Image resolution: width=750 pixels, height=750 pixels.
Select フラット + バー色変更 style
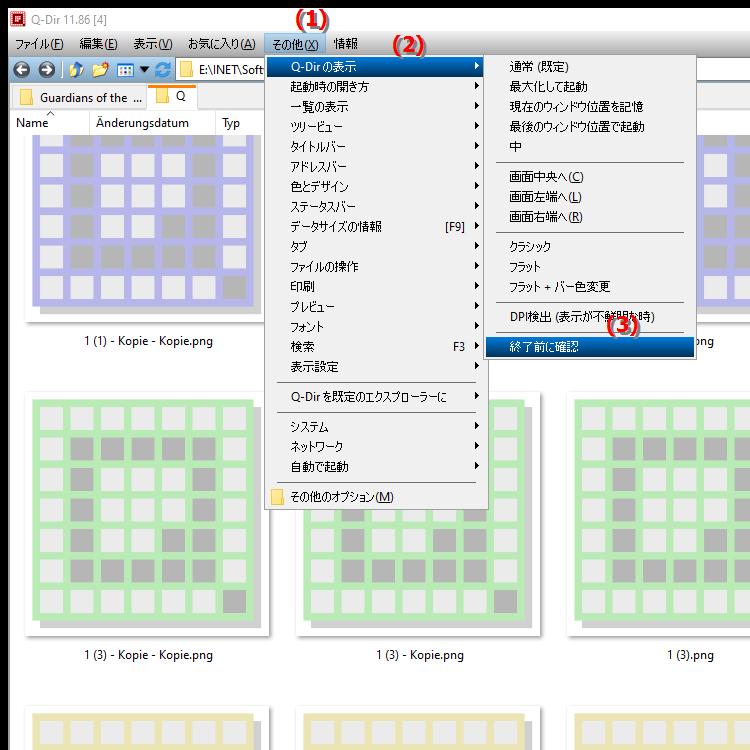coord(590,287)
